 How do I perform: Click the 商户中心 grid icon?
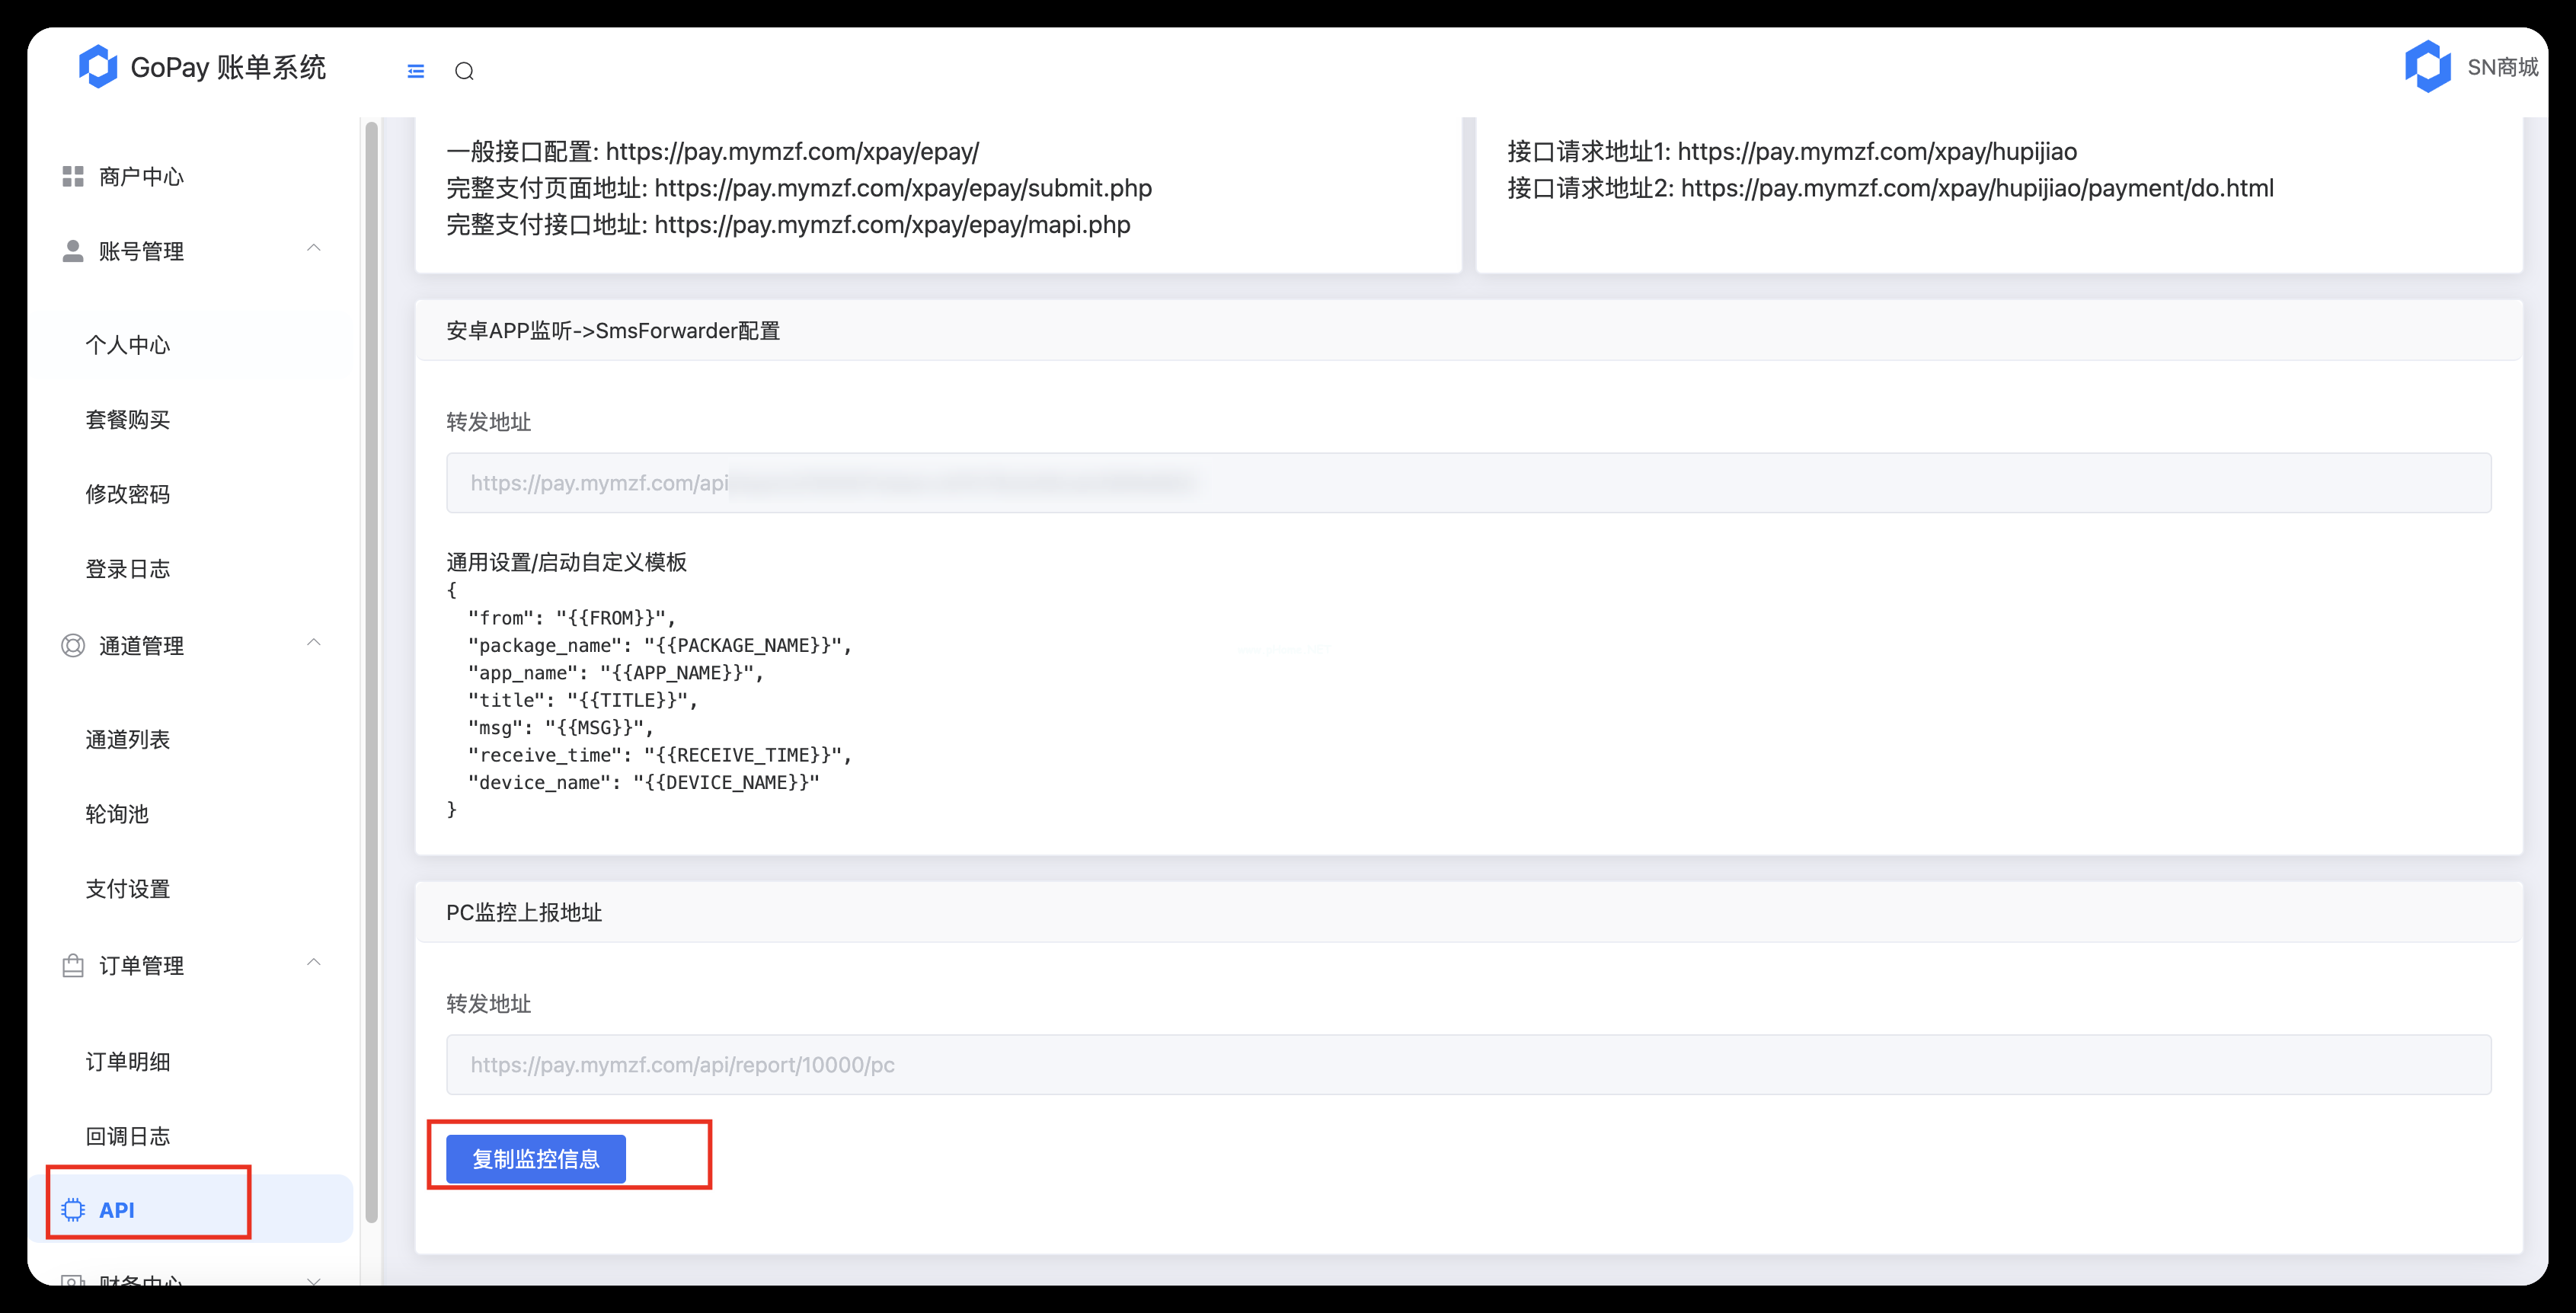tap(73, 177)
